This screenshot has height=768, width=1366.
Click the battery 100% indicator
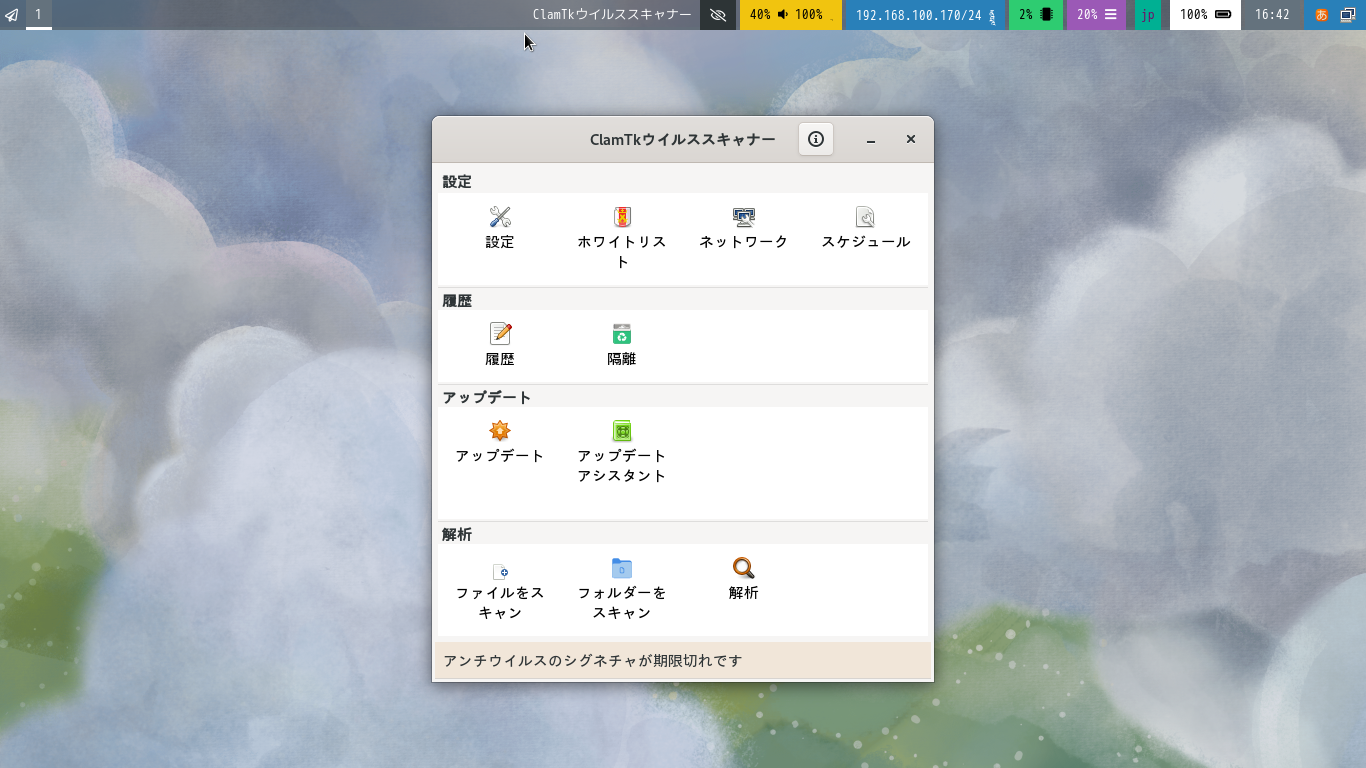click(x=1205, y=15)
